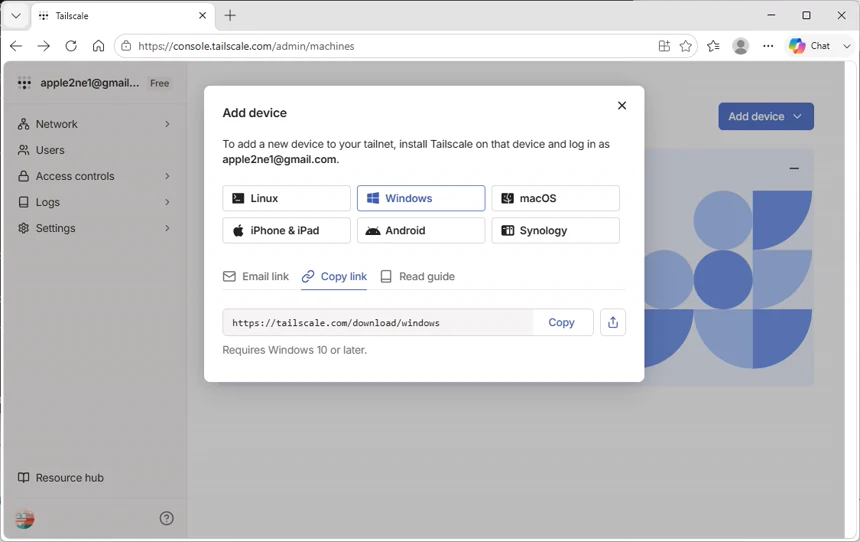Open the tab list dropdown arrow

[x=16, y=15]
